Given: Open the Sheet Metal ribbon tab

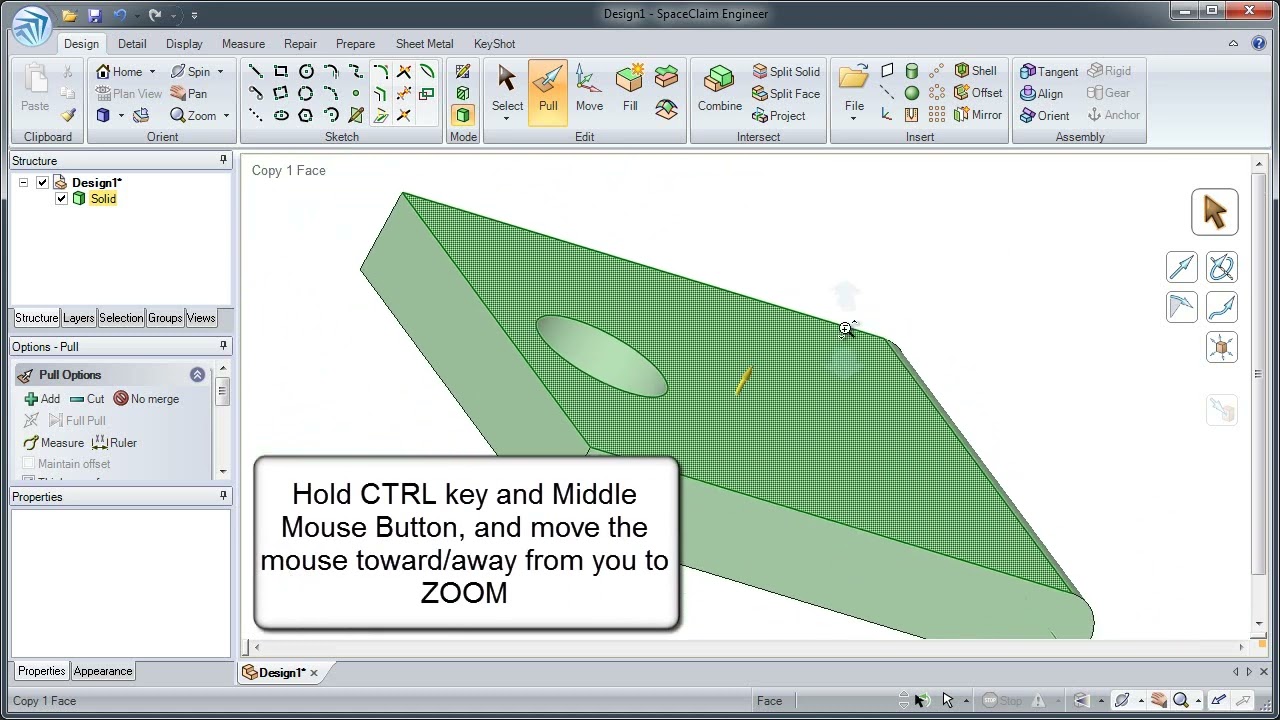Looking at the screenshot, I should click(x=424, y=44).
